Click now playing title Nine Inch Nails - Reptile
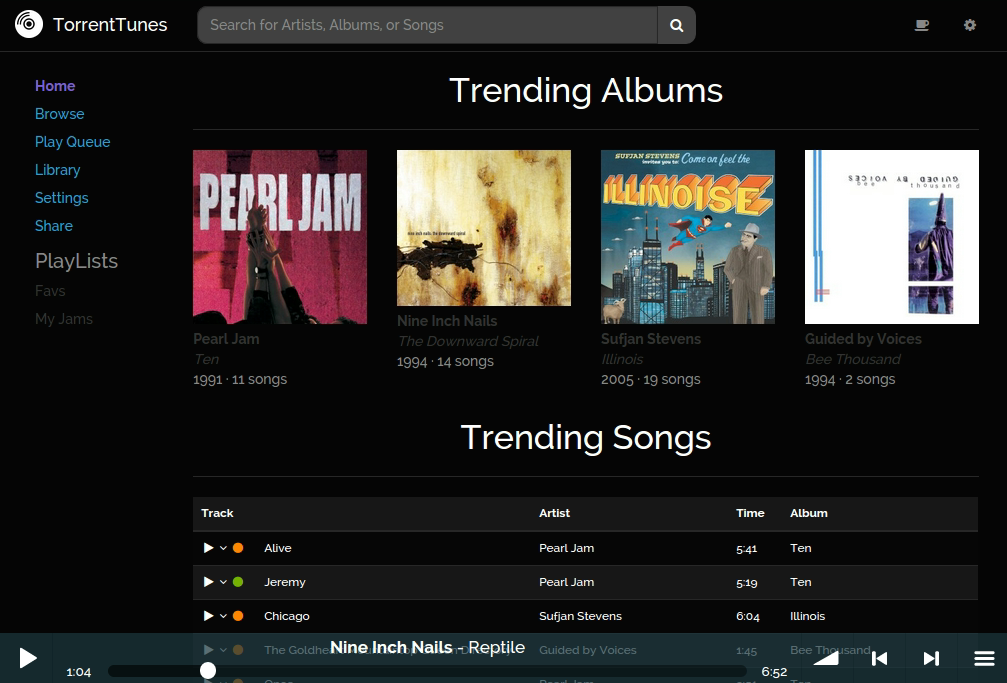 [427, 648]
